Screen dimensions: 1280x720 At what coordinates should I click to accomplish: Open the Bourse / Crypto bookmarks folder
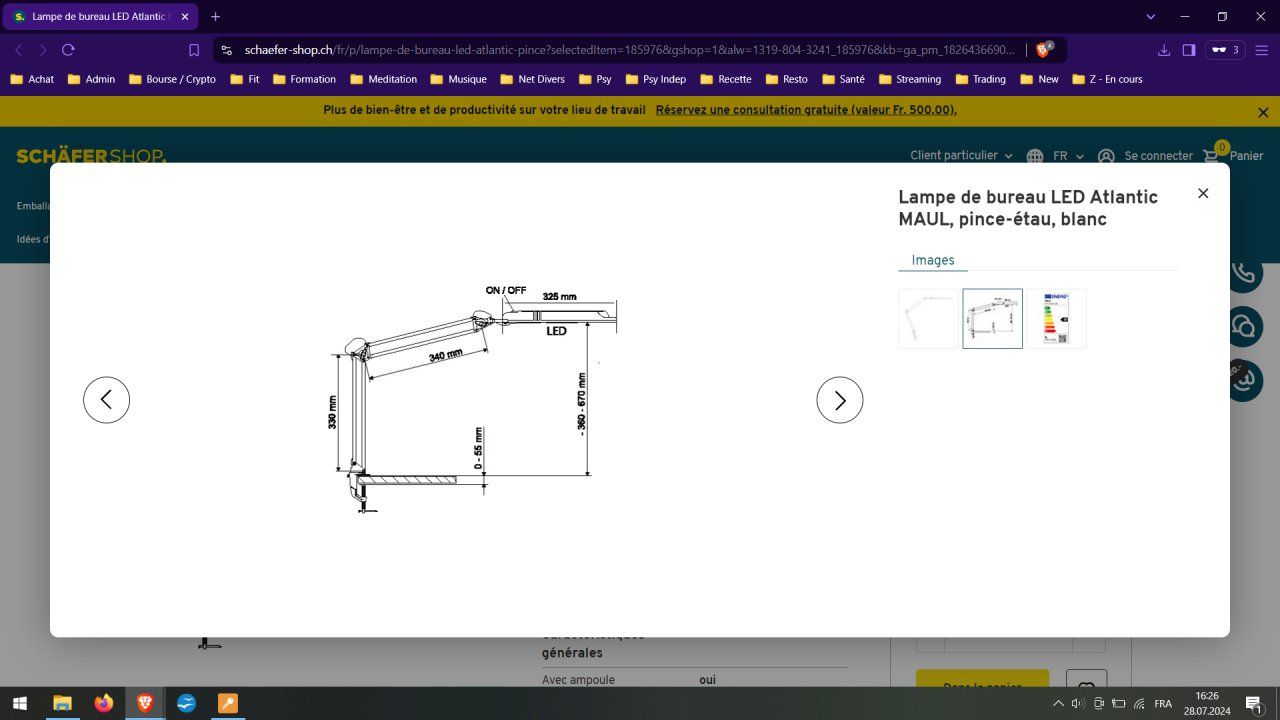[x=172, y=79]
